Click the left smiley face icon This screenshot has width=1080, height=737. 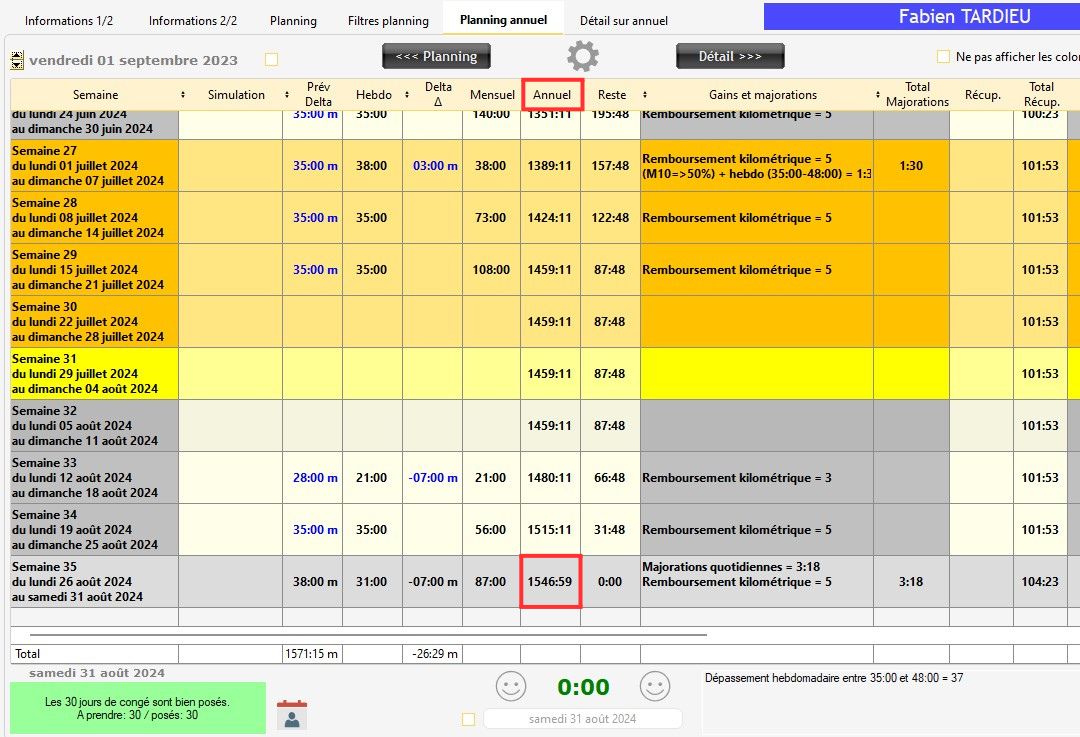coord(511,686)
